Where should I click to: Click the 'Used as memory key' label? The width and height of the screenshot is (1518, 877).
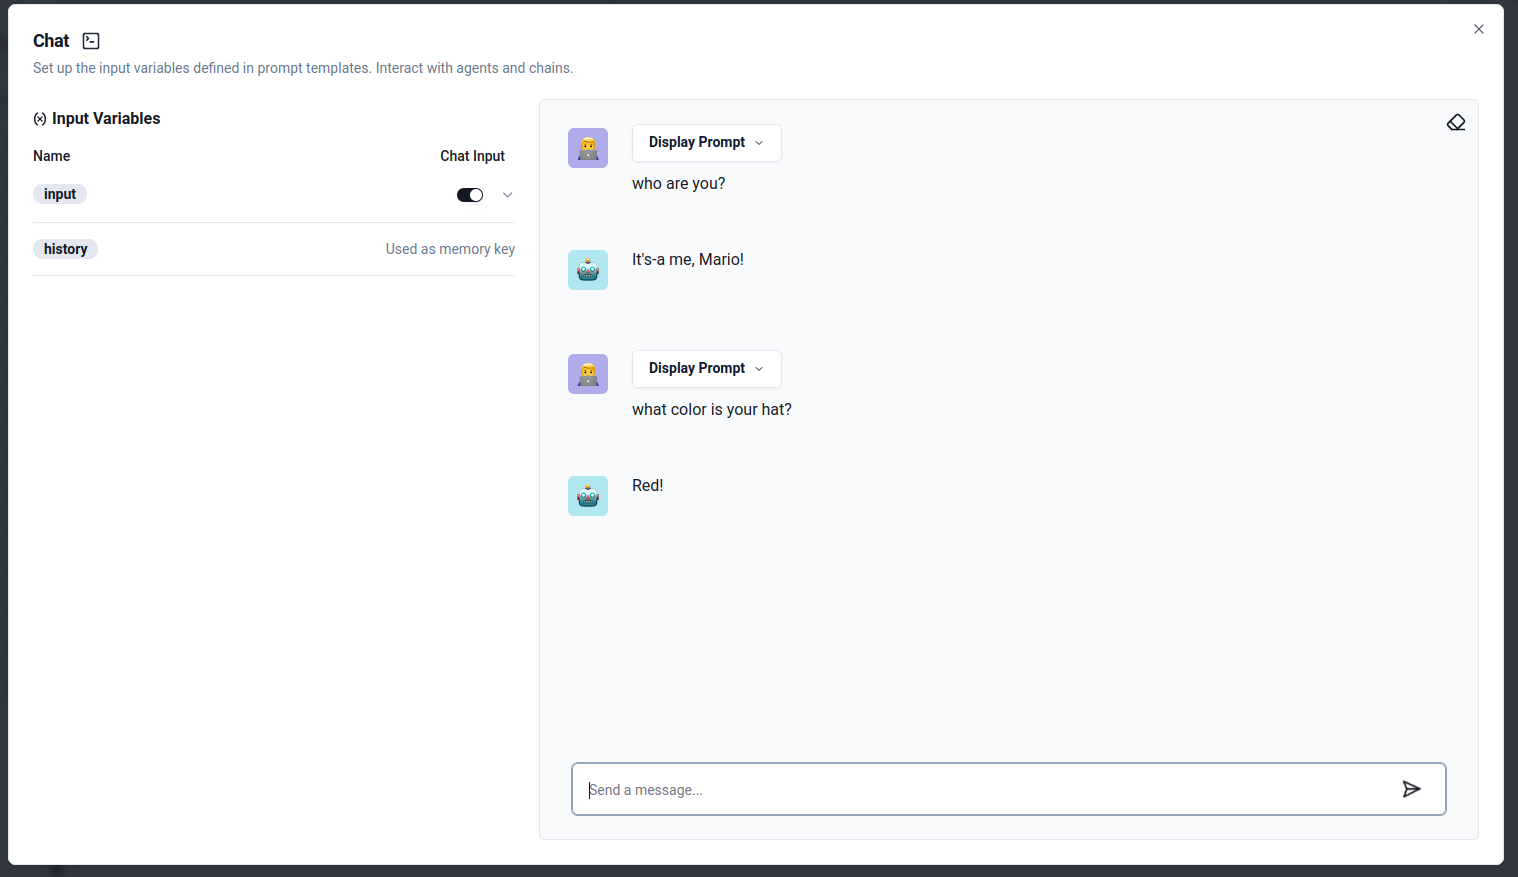point(450,248)
